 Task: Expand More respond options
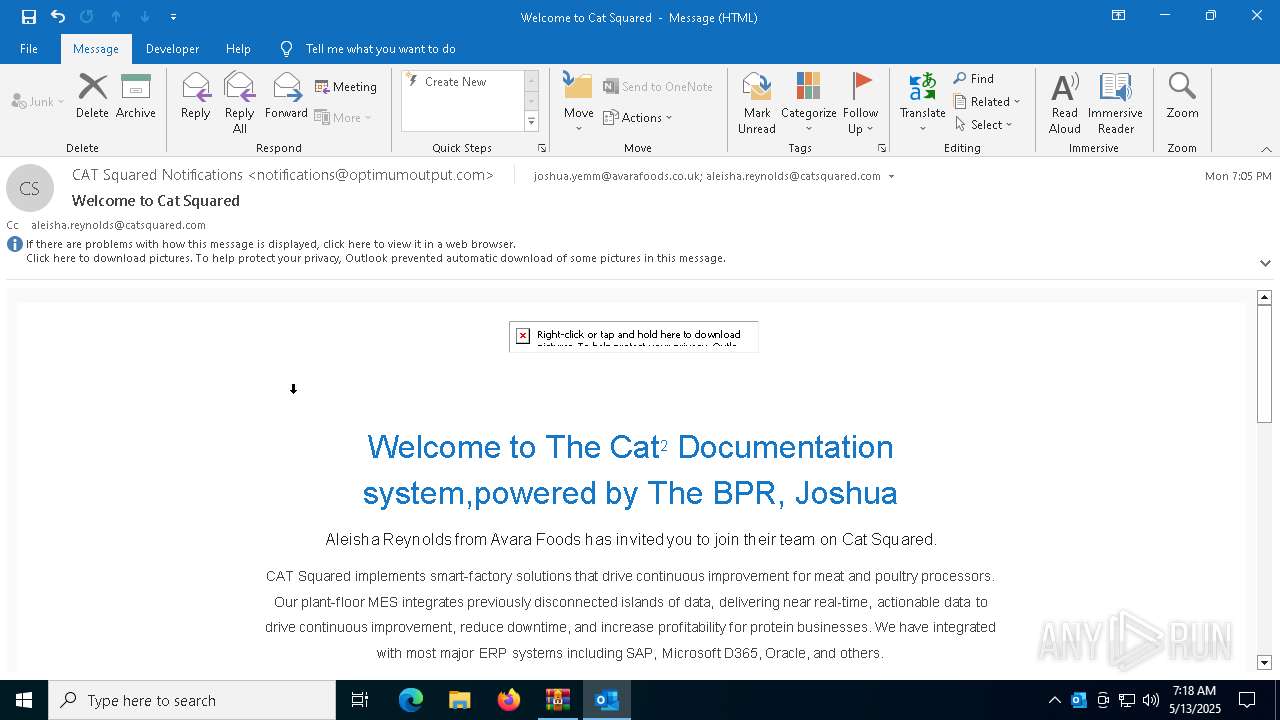pos(343,117)
